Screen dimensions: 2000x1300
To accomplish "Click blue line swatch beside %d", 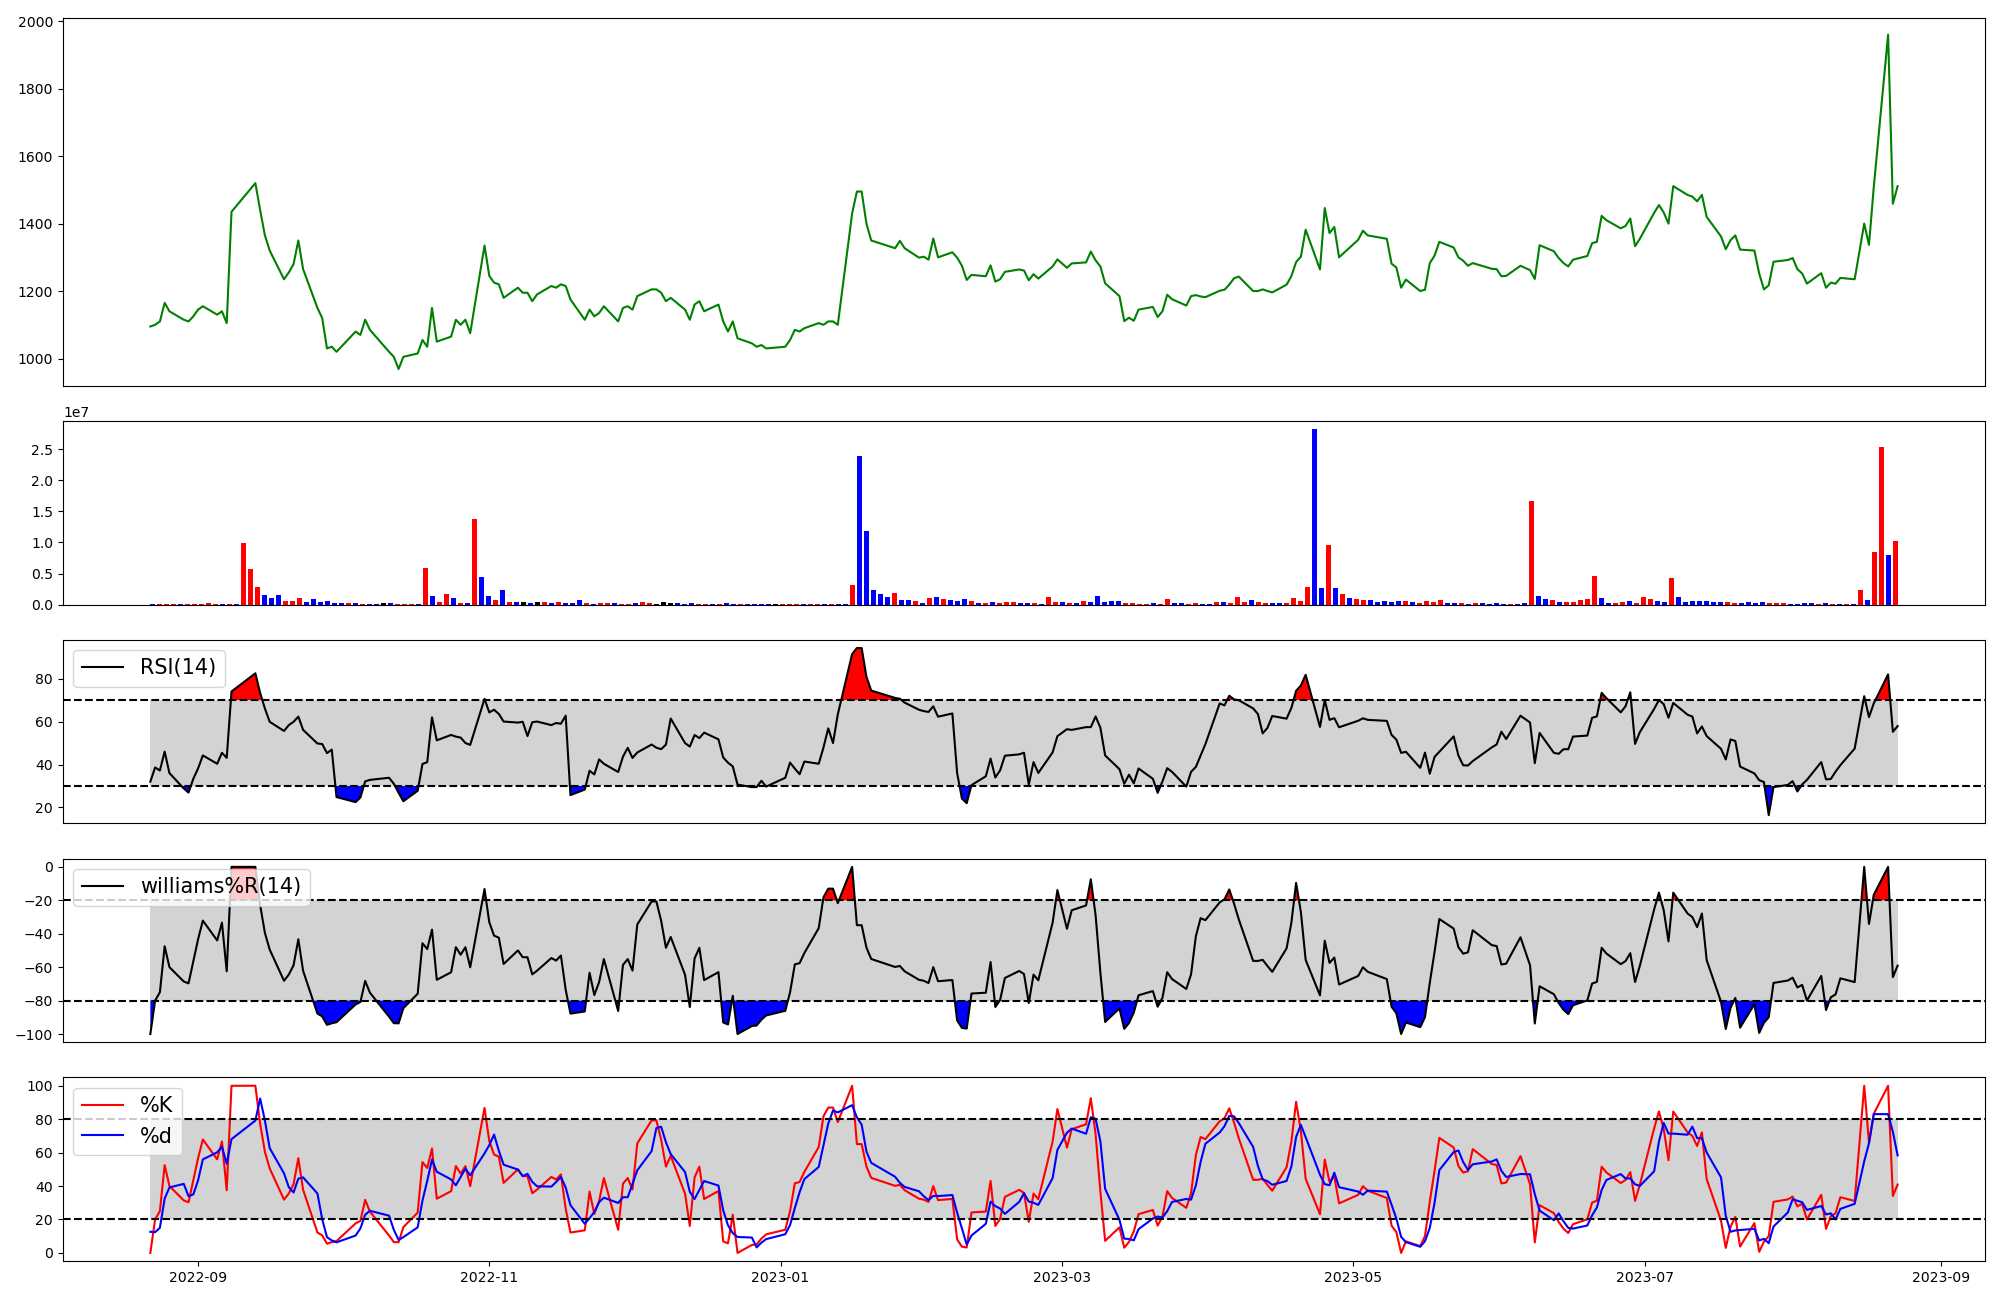I will pos(103,1136).
